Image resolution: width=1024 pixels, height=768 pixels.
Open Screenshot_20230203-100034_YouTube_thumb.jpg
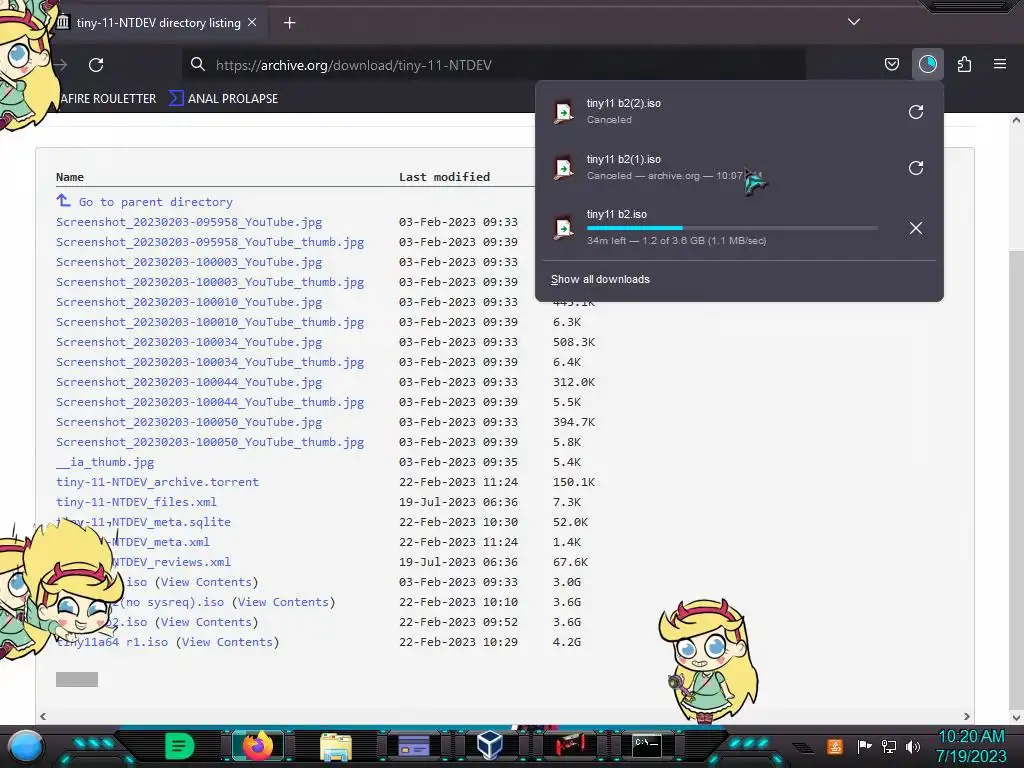coord(210,362)
